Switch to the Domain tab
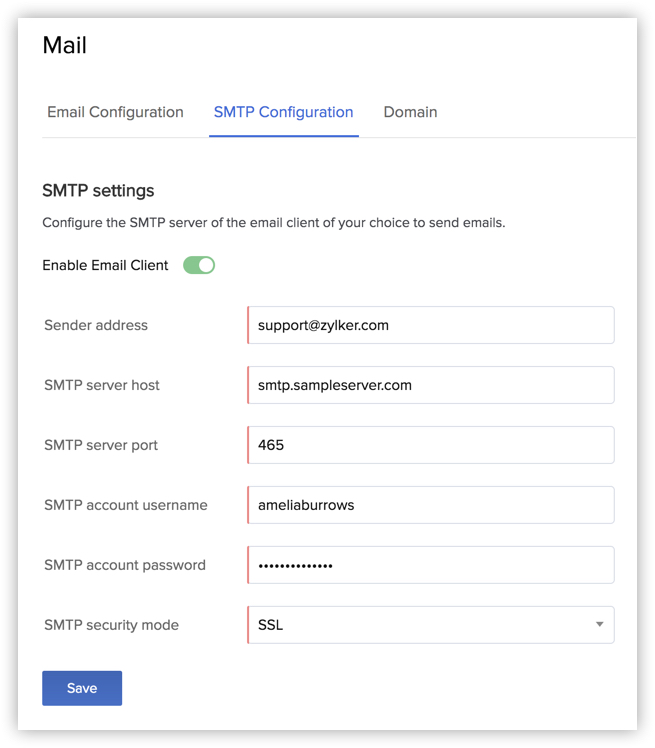The image size is (655, 748). pyautogui.click(x=410, y=112)
